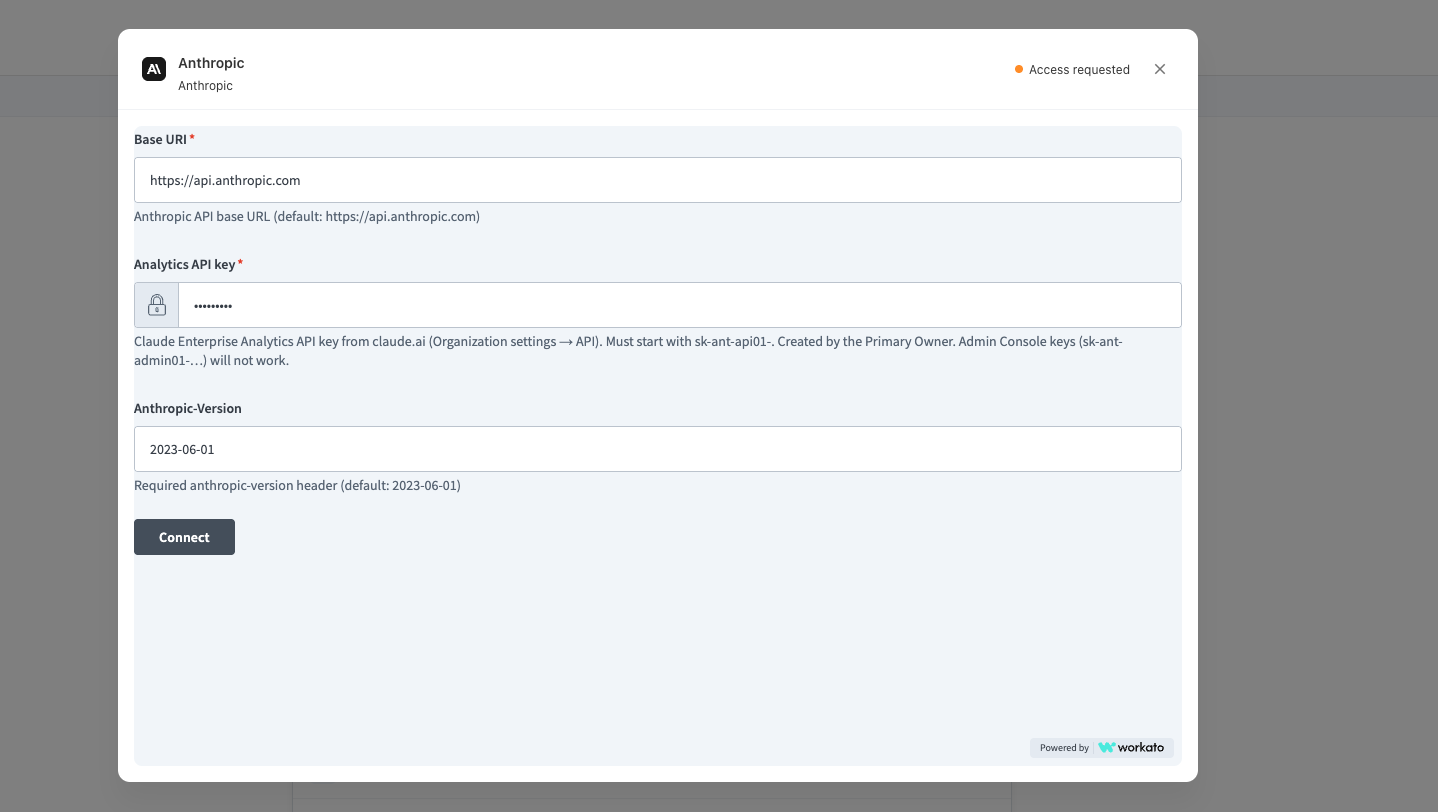Click the orange Access requested status dot
This screenshot has height=812, width=1438.
(1019, 69)
